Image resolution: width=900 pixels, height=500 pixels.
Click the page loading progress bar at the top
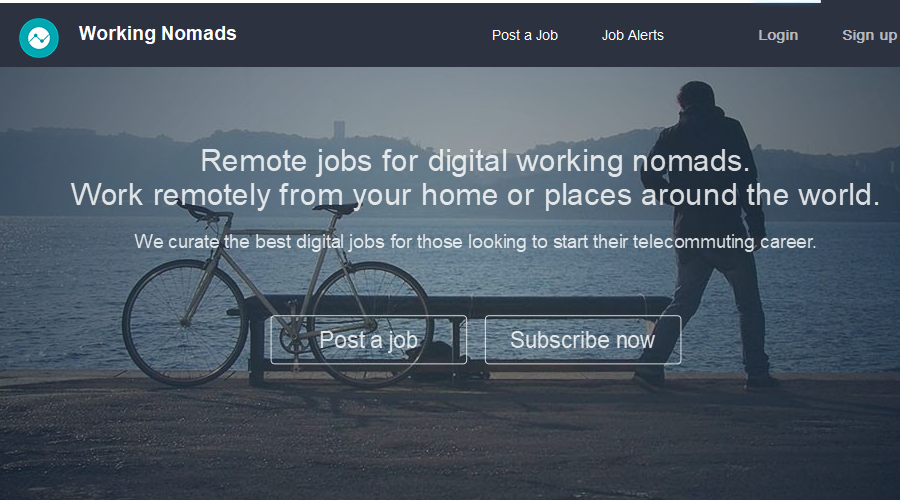tap(410, 1)
